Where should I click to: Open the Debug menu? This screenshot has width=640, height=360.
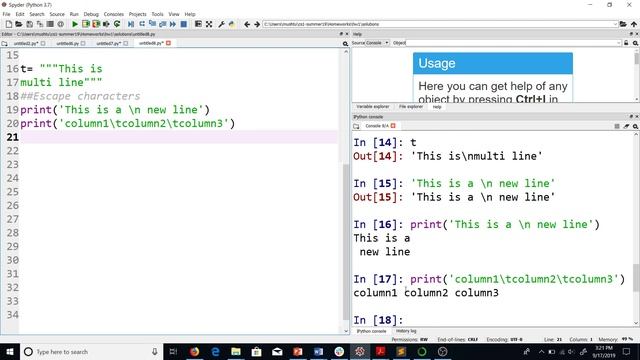pos(91,14)
